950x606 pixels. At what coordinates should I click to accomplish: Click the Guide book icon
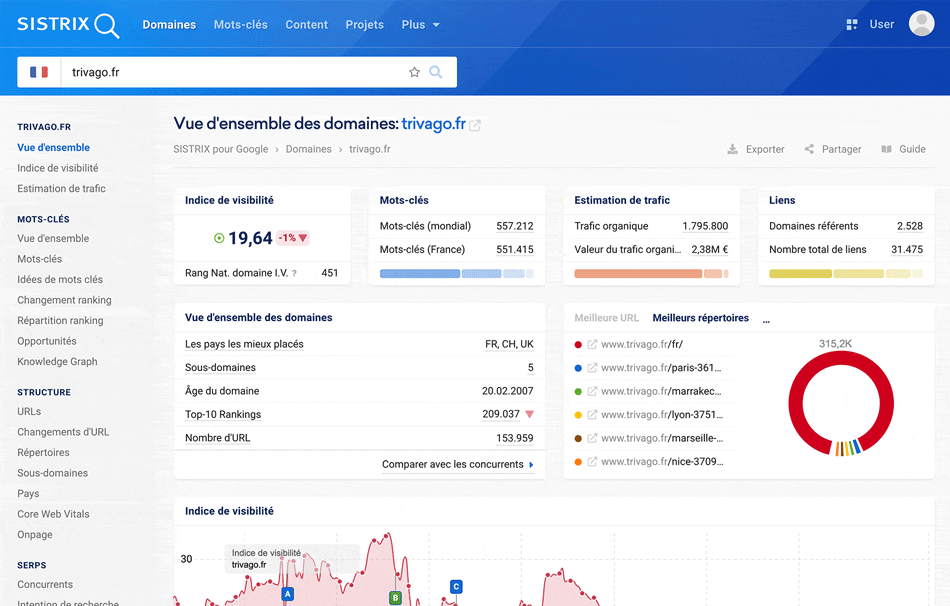[x=886, y=149]
